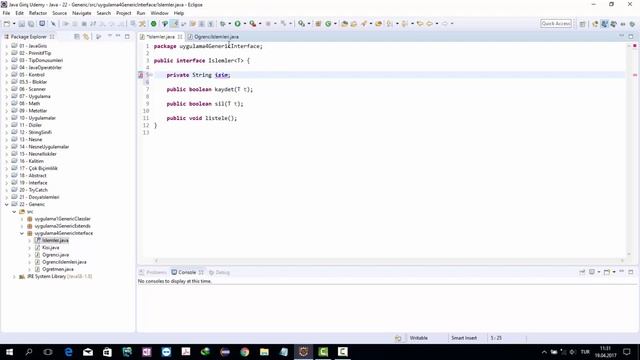
Task: Click the Open Perspective icon
Action: (582, 24)
